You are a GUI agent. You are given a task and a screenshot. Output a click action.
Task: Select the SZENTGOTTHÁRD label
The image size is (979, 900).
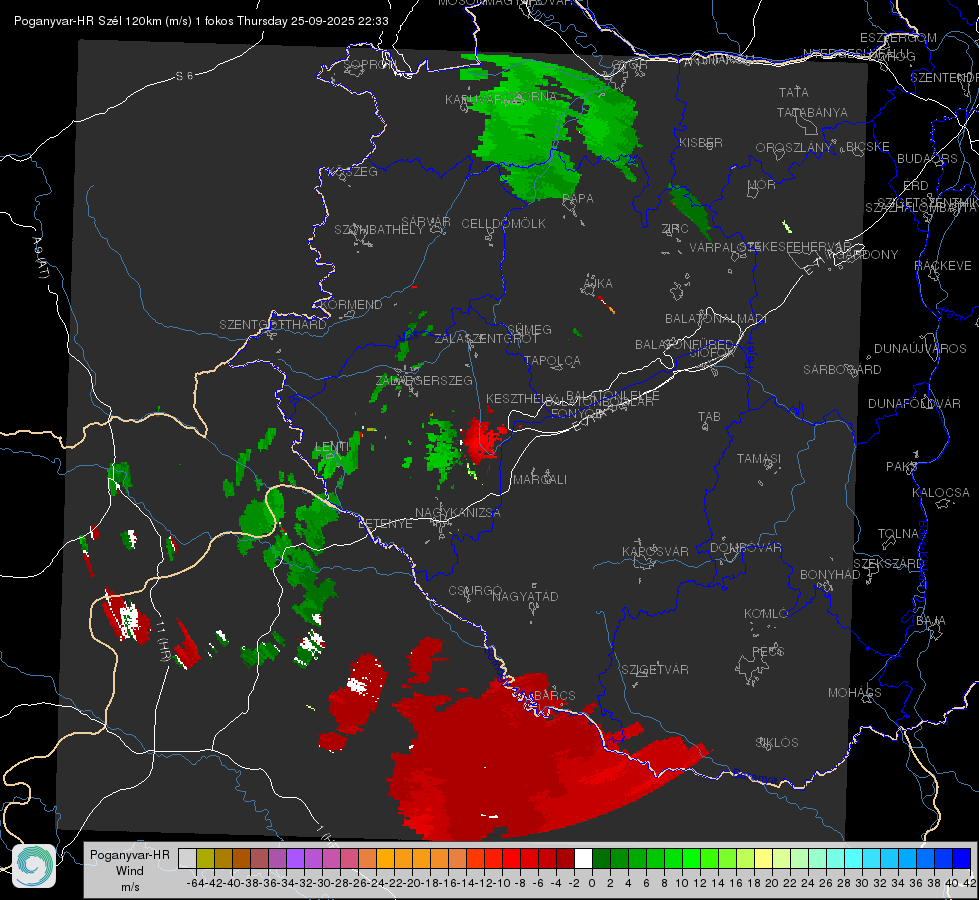[273, 325]
